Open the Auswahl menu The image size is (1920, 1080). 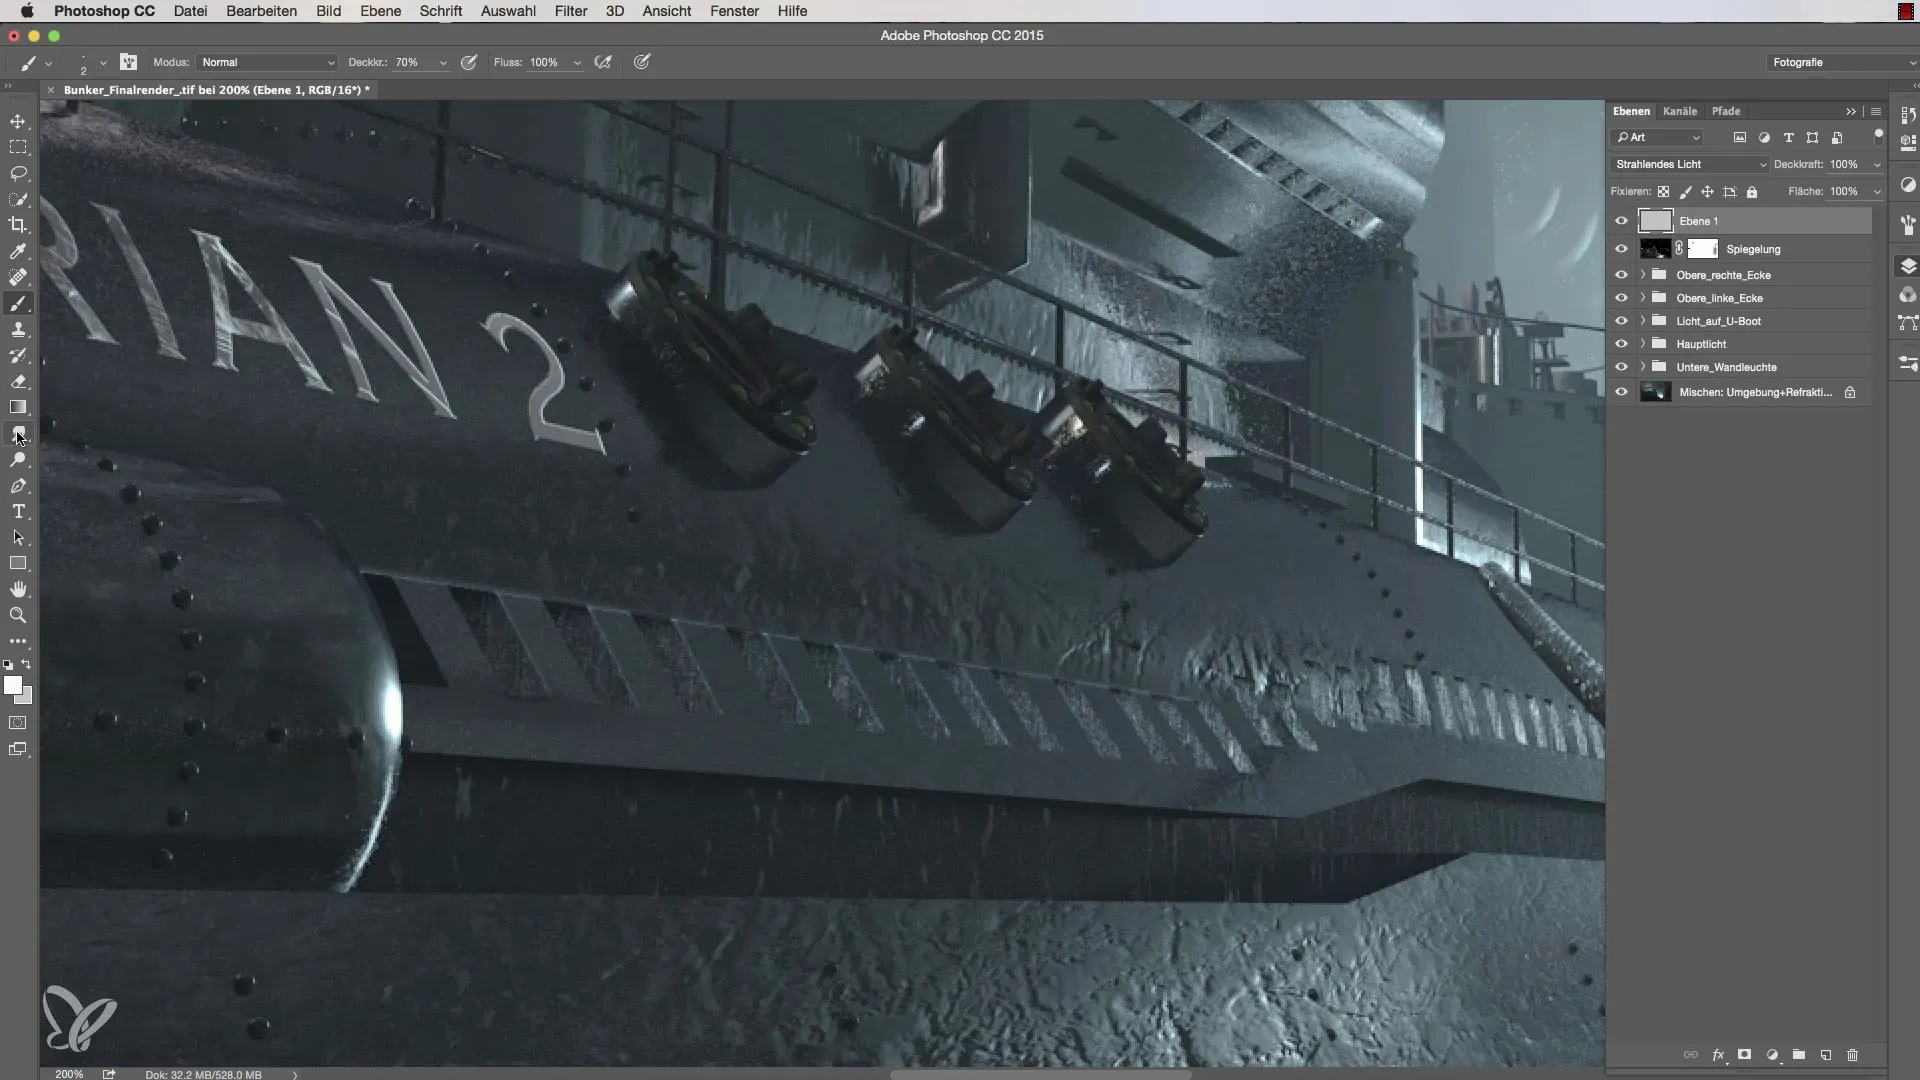tap(508, 11)
